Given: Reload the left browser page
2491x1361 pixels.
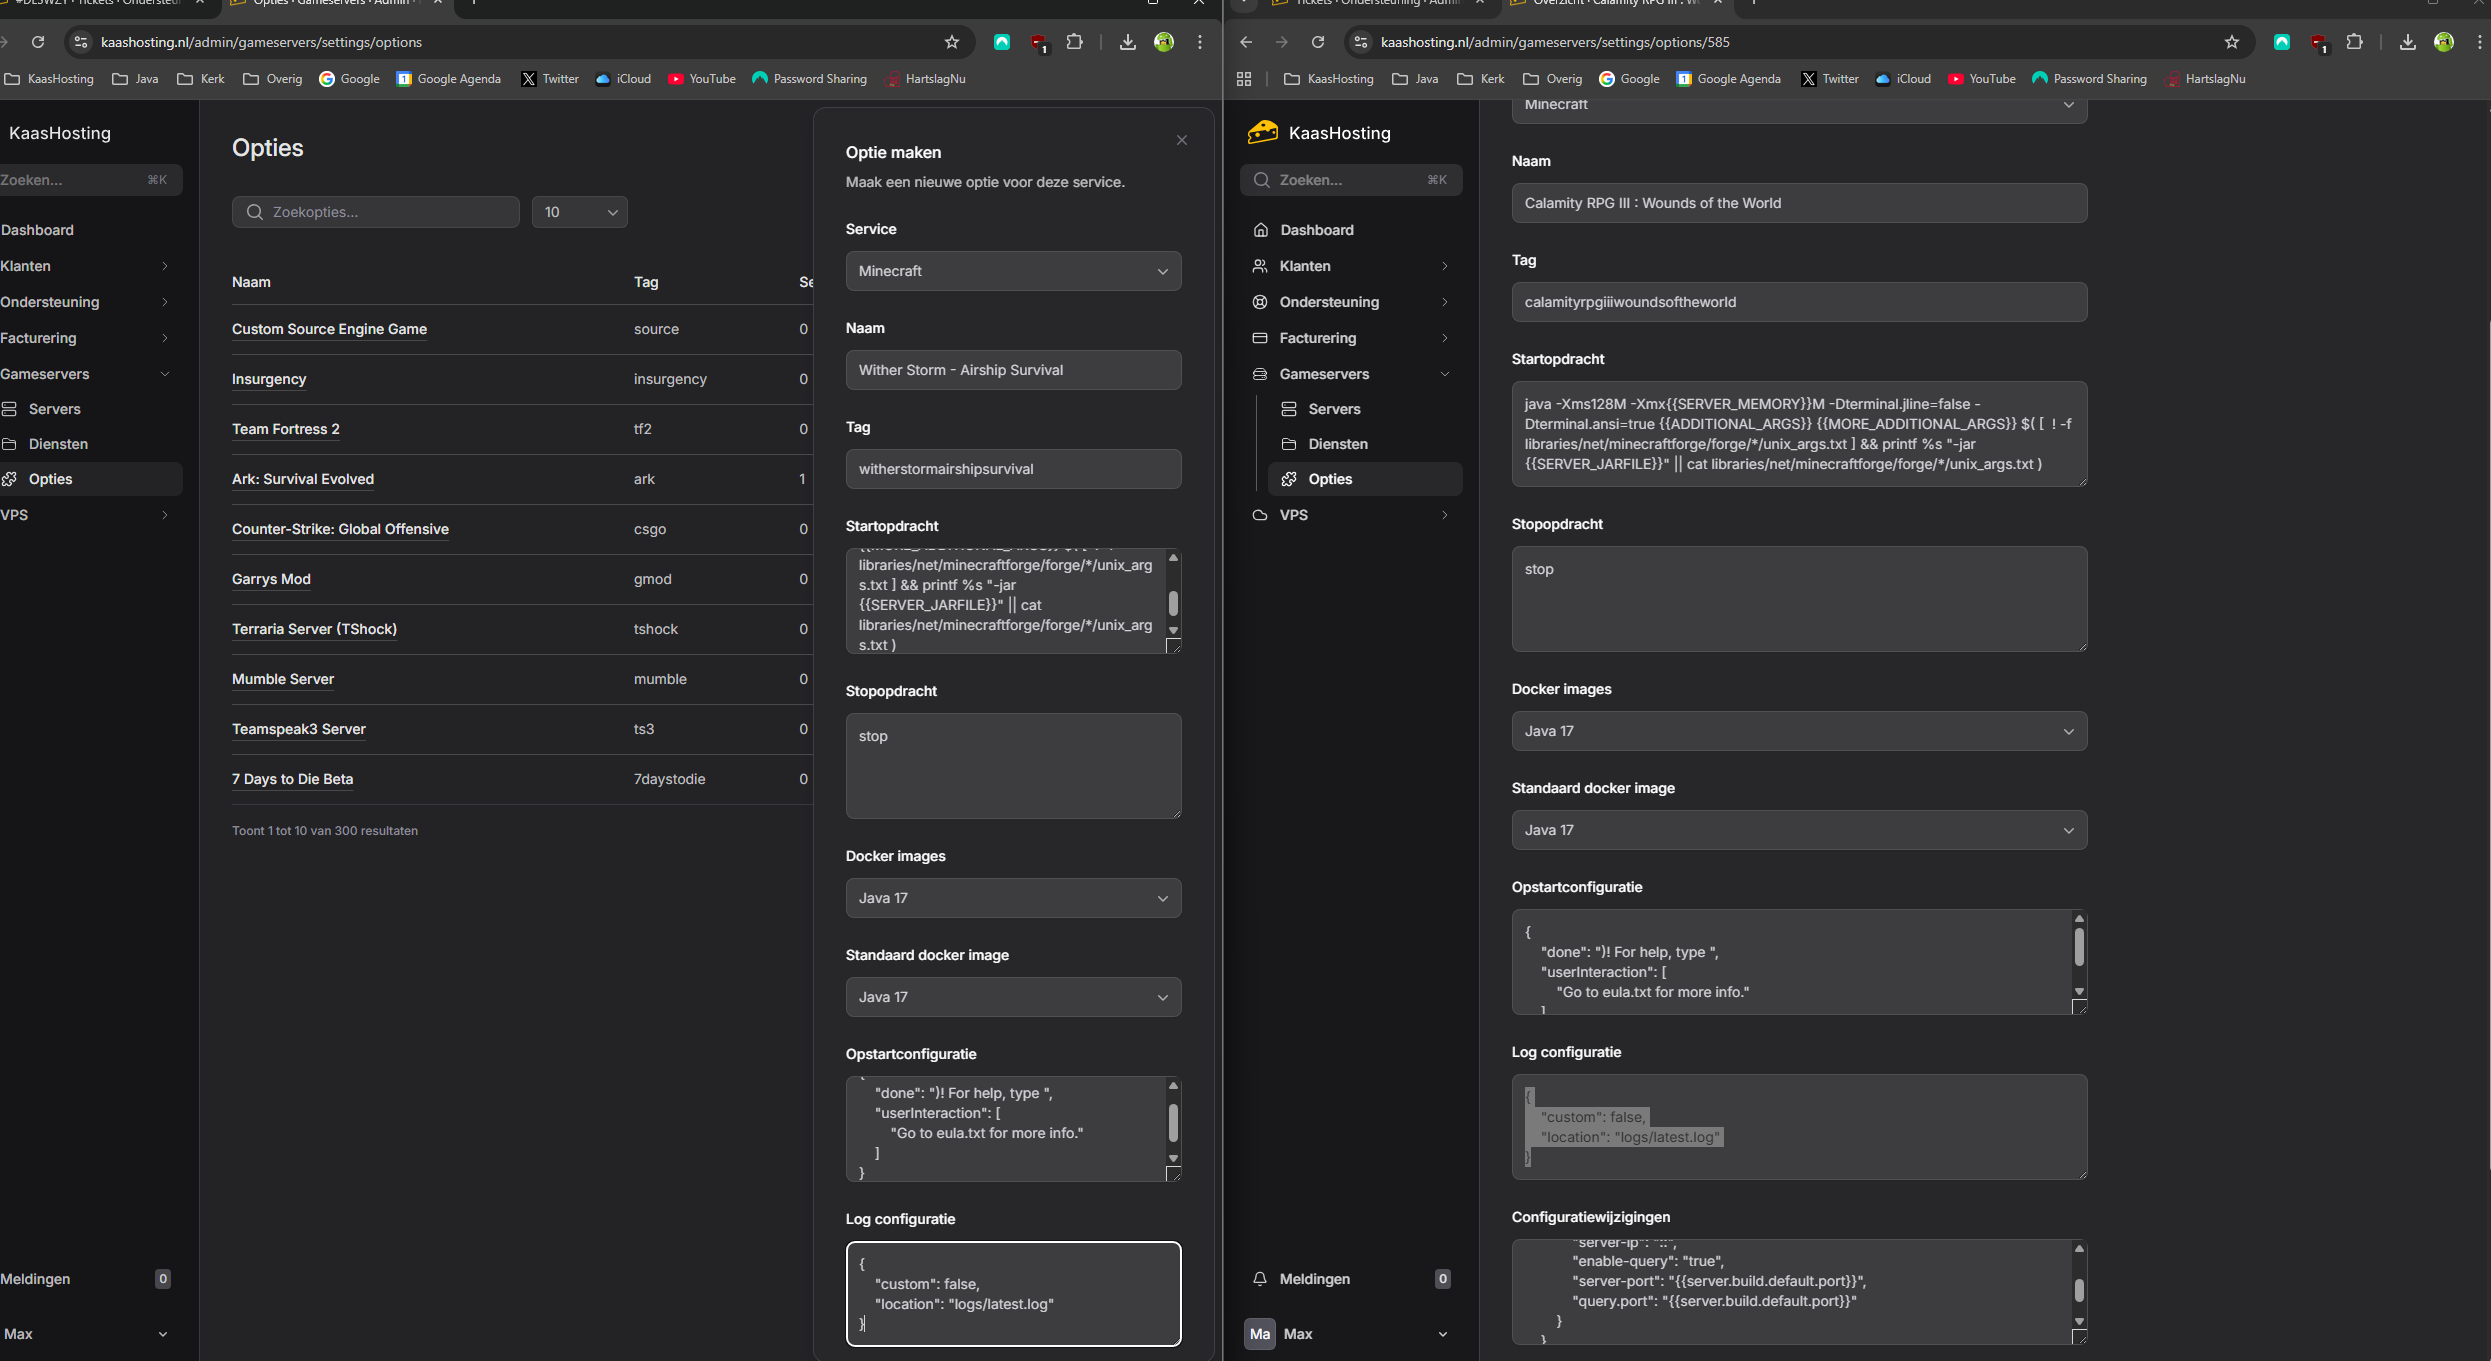Looking at the screenshot, I should click(38, 42).
